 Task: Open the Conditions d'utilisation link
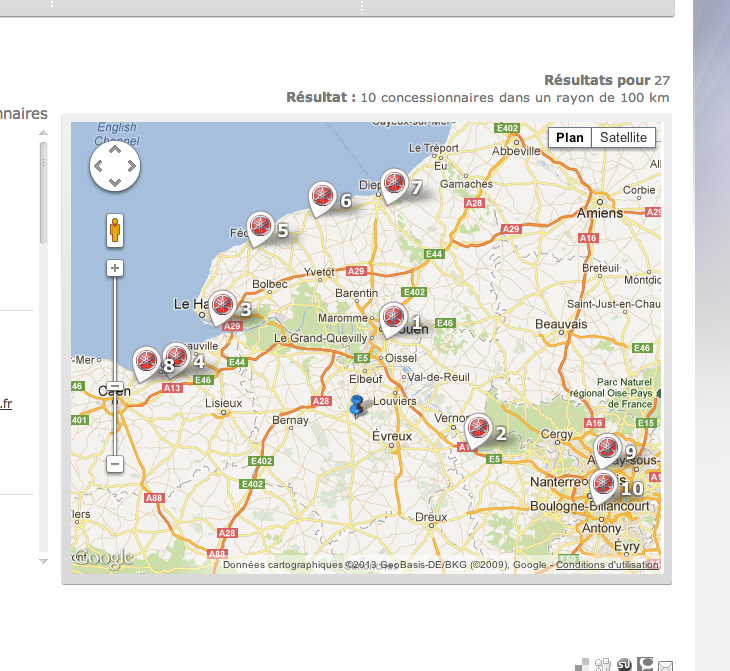[607, 565]
